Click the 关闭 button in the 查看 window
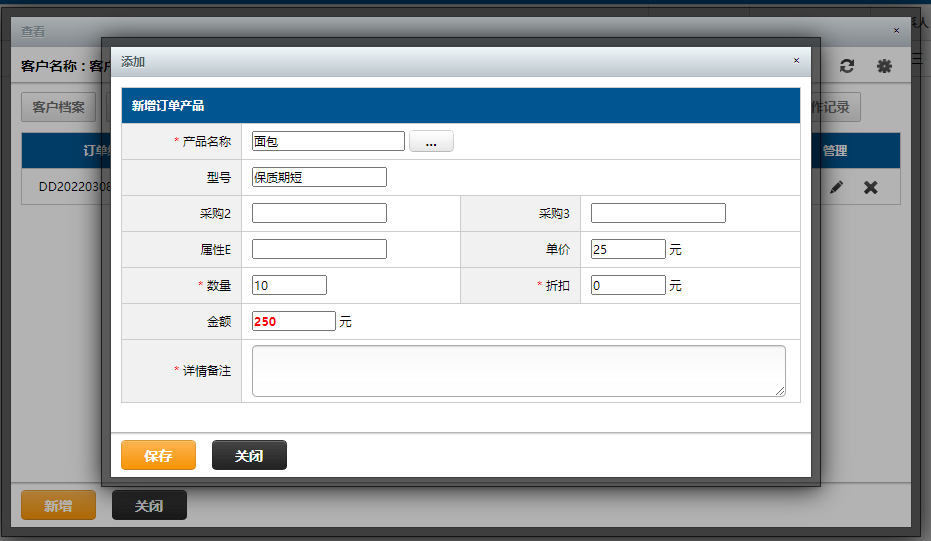The height and width of the screenshot is (541, 931). click(x=149, y=505)
